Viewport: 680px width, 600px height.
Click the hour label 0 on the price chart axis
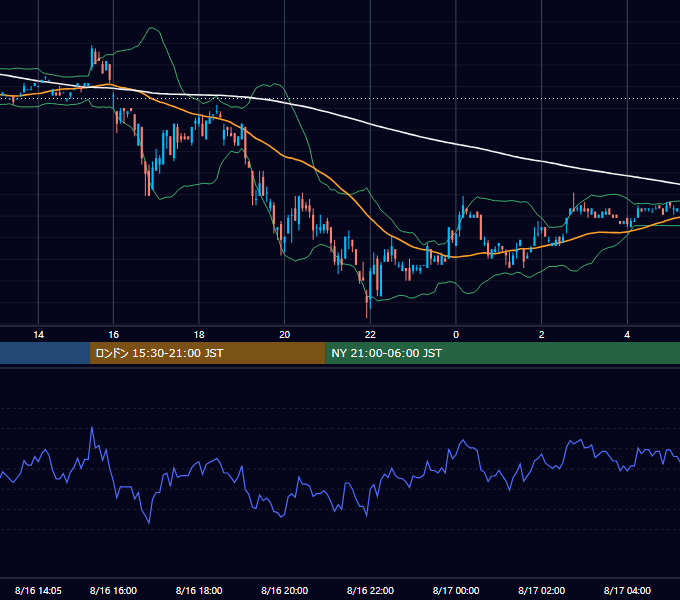[456, 335]
